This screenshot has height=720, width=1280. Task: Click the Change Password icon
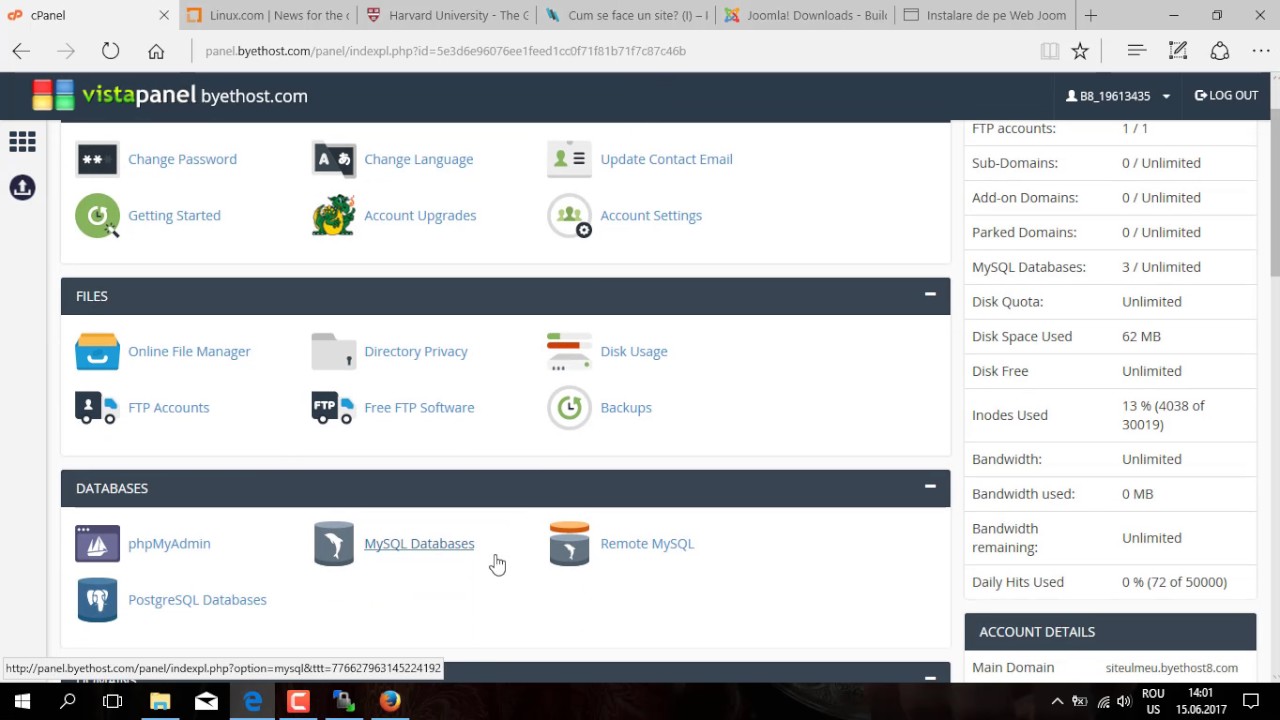[x=97, y=159]
